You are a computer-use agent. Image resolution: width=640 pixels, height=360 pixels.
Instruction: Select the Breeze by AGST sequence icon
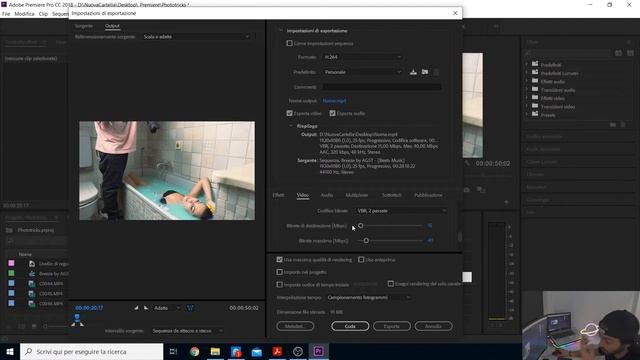(32, 273)
